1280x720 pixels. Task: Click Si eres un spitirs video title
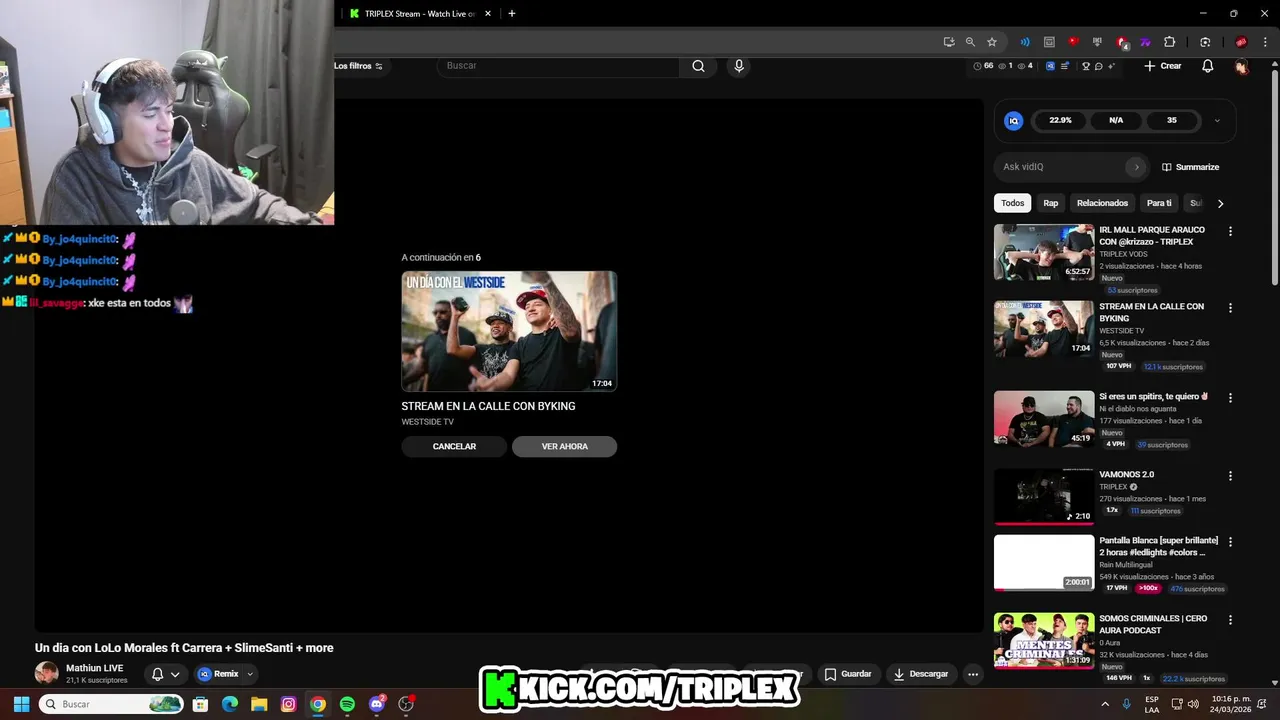pyautogui.click(x=1154, y=396)
